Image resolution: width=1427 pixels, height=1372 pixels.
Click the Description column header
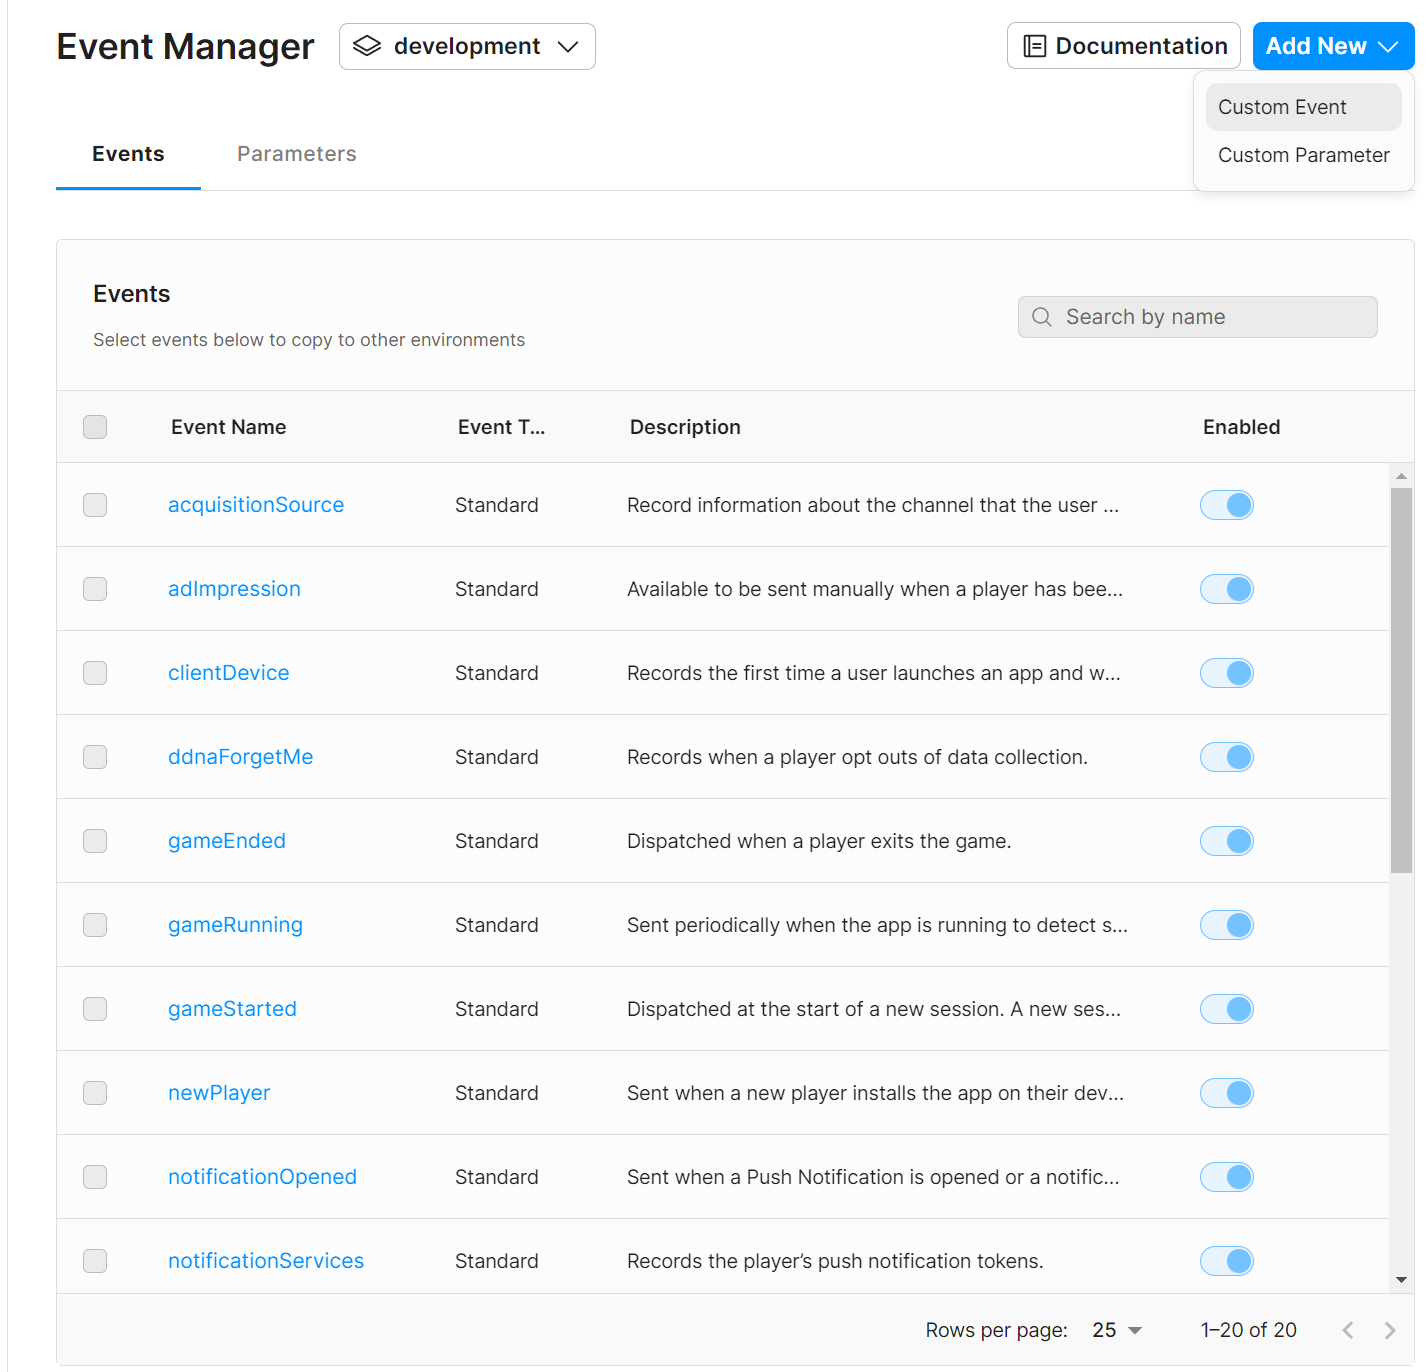click(685, 427)
